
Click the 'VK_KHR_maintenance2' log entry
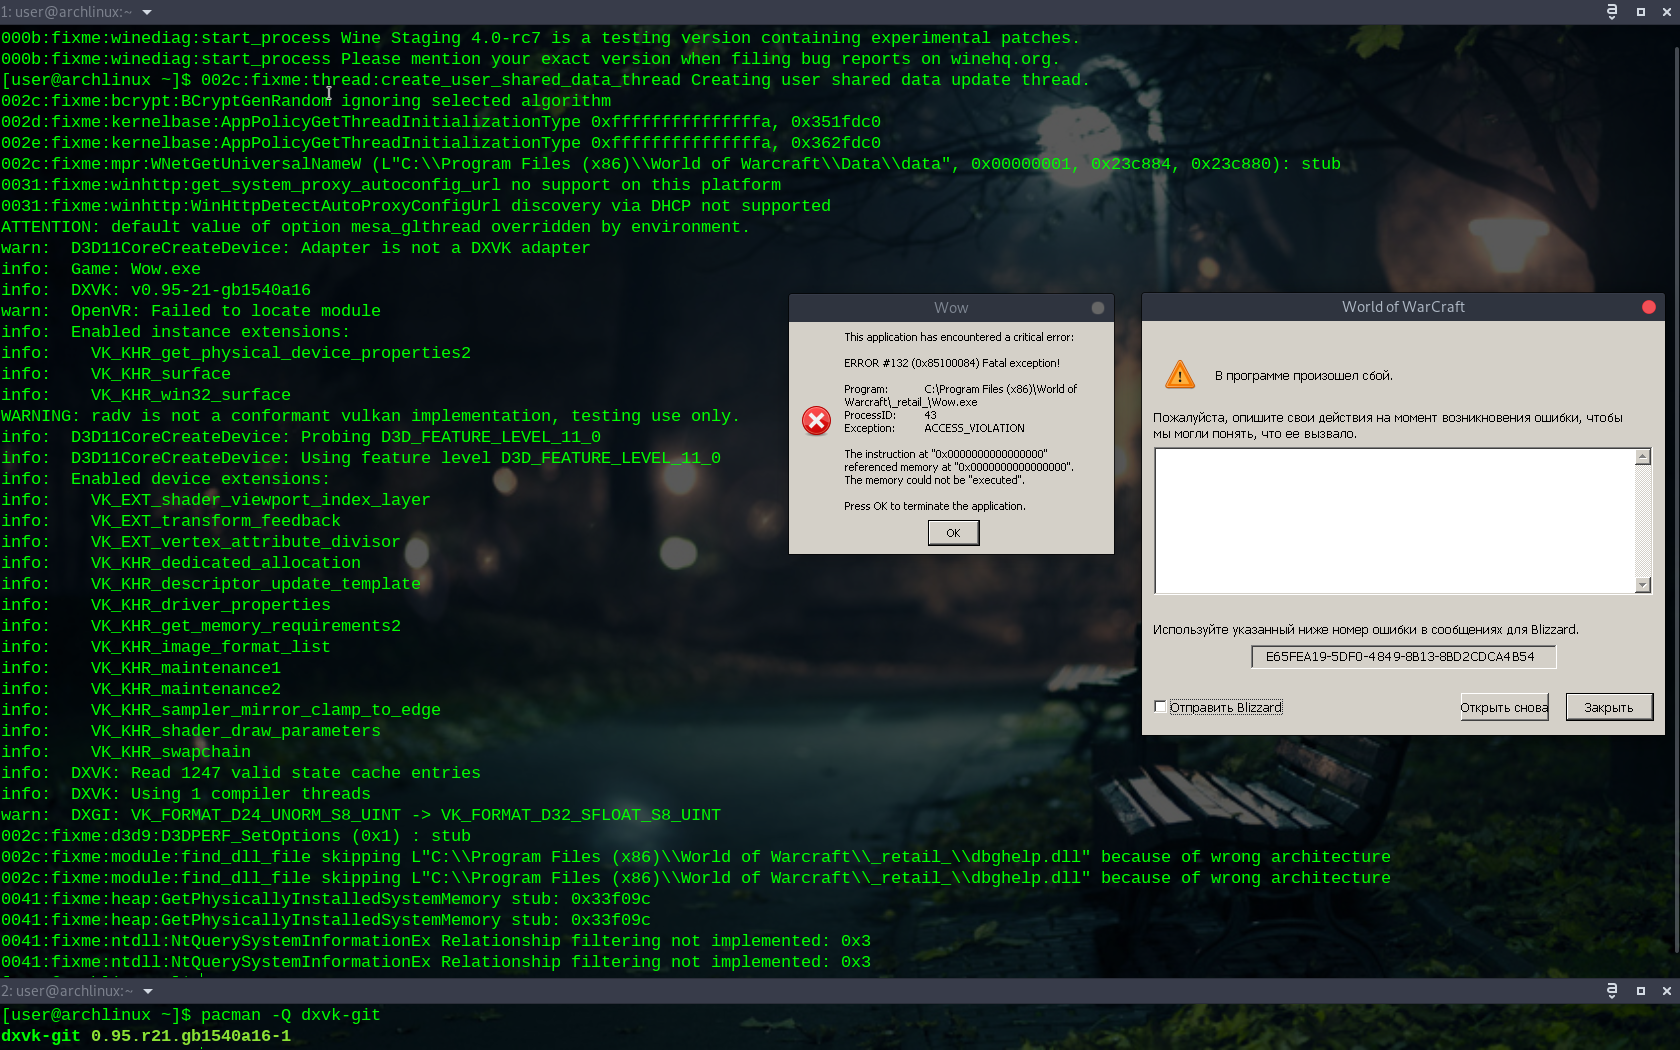(x=186, y=689)
